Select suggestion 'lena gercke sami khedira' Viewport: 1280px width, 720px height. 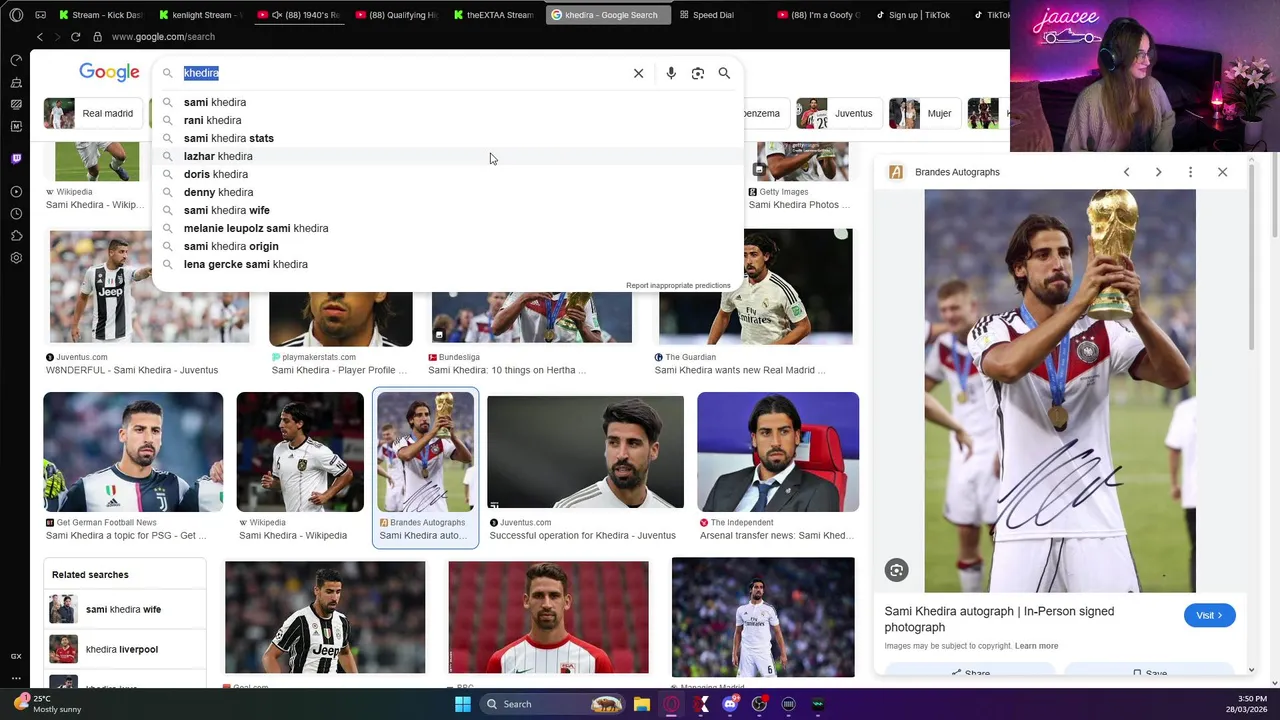tap(448, 264)
